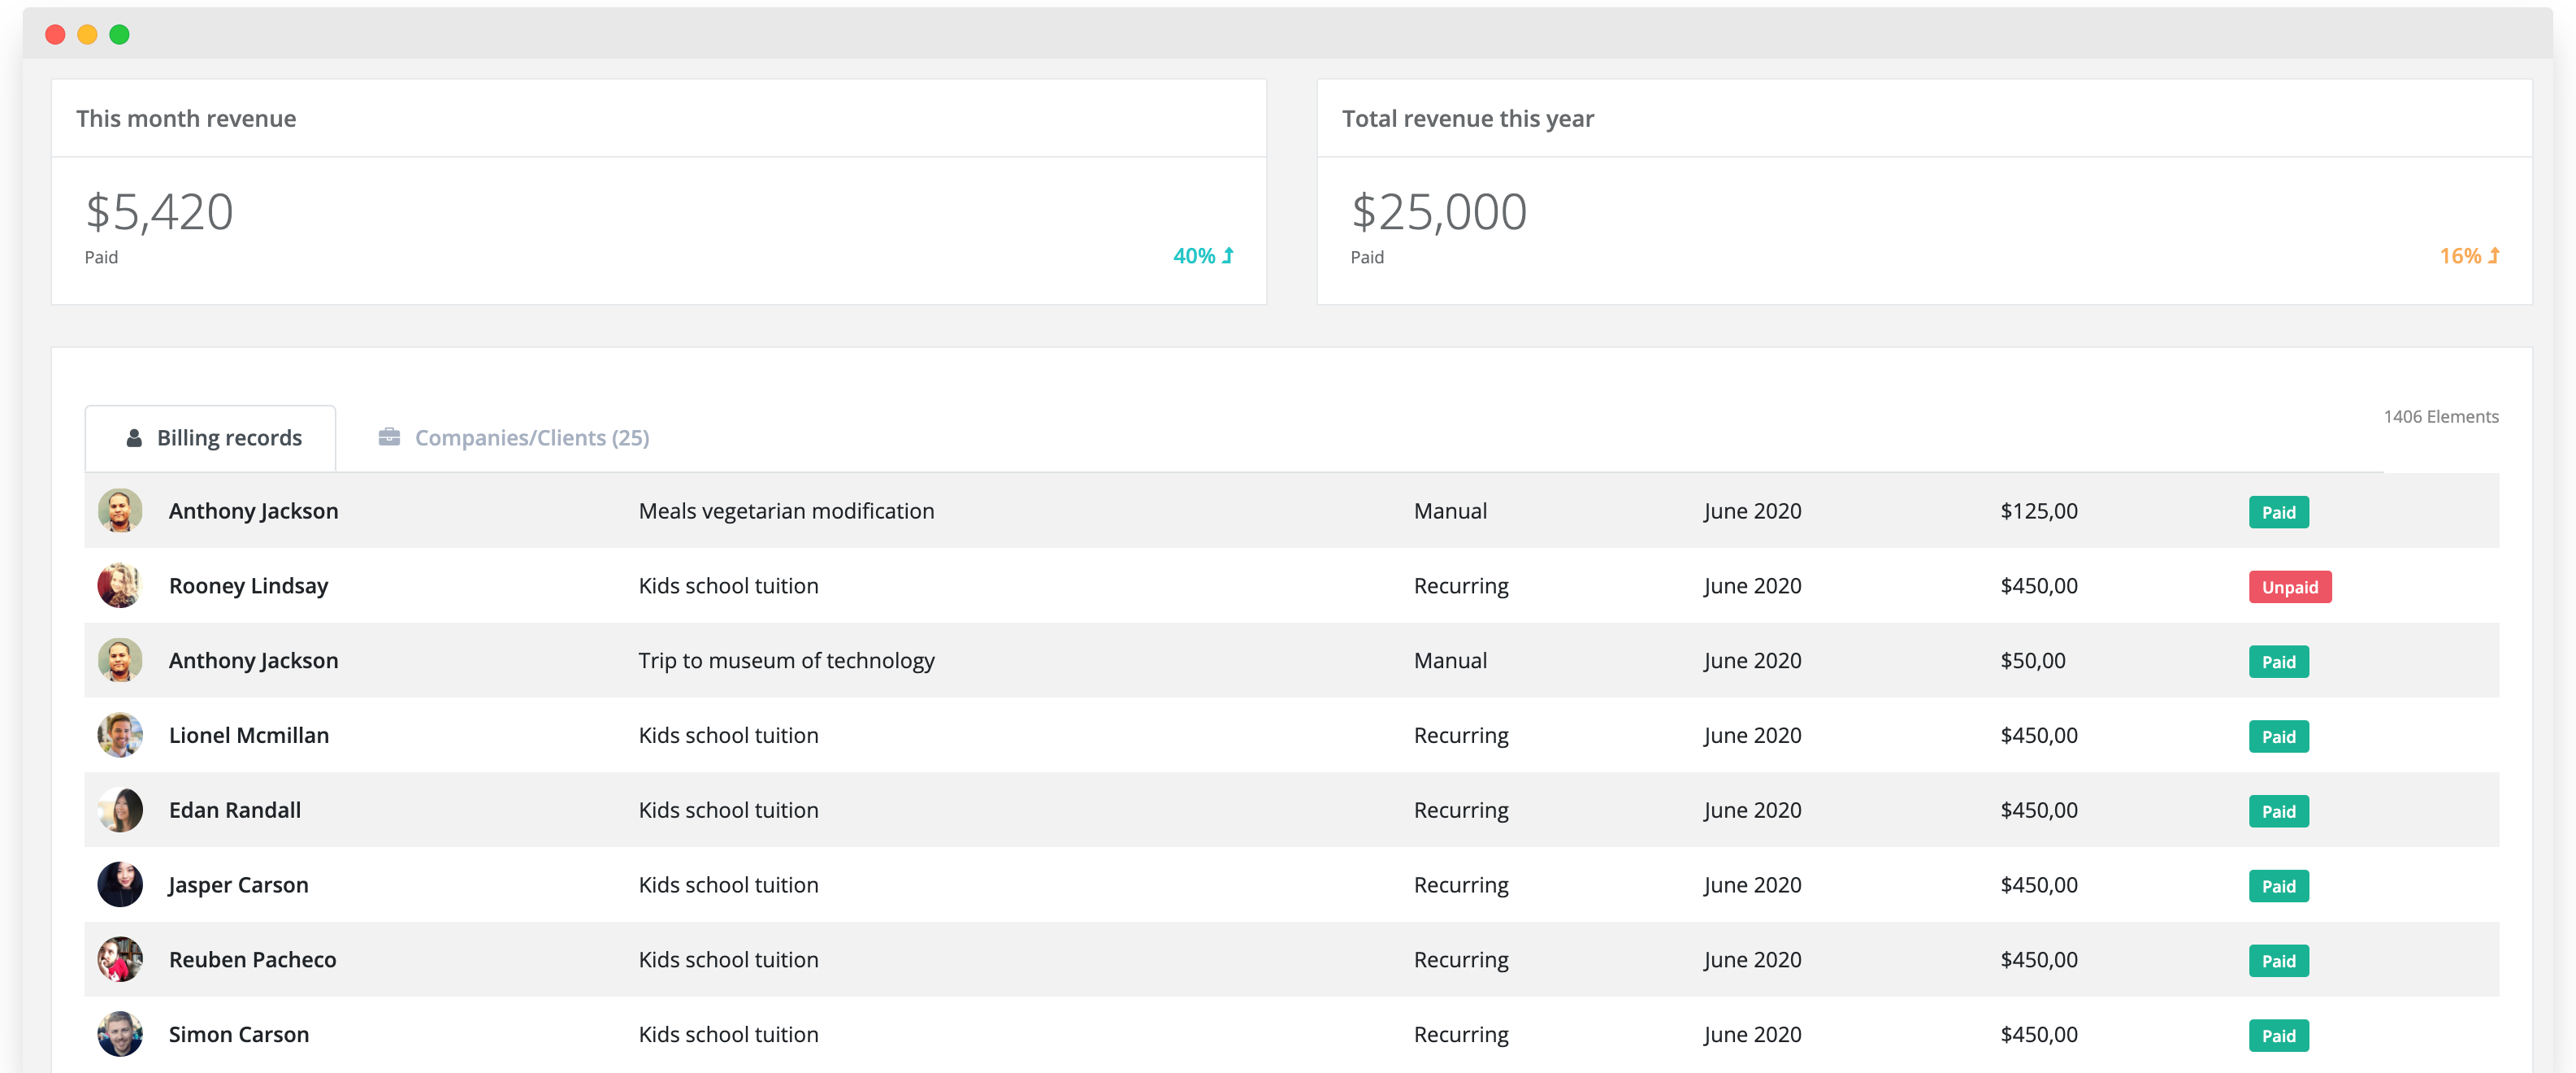This screenshot has width=2576, height=1073.
Task: Click Jasper Carson's avatar
Action: (x=120, y=885)
